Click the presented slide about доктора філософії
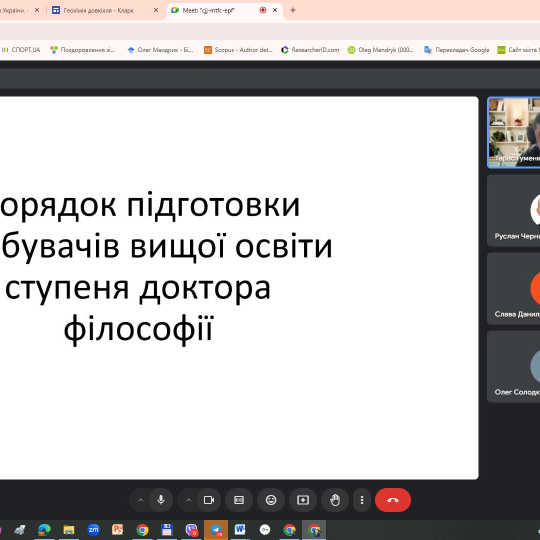Viewport: 540px width, 540px height. (239, 288)
